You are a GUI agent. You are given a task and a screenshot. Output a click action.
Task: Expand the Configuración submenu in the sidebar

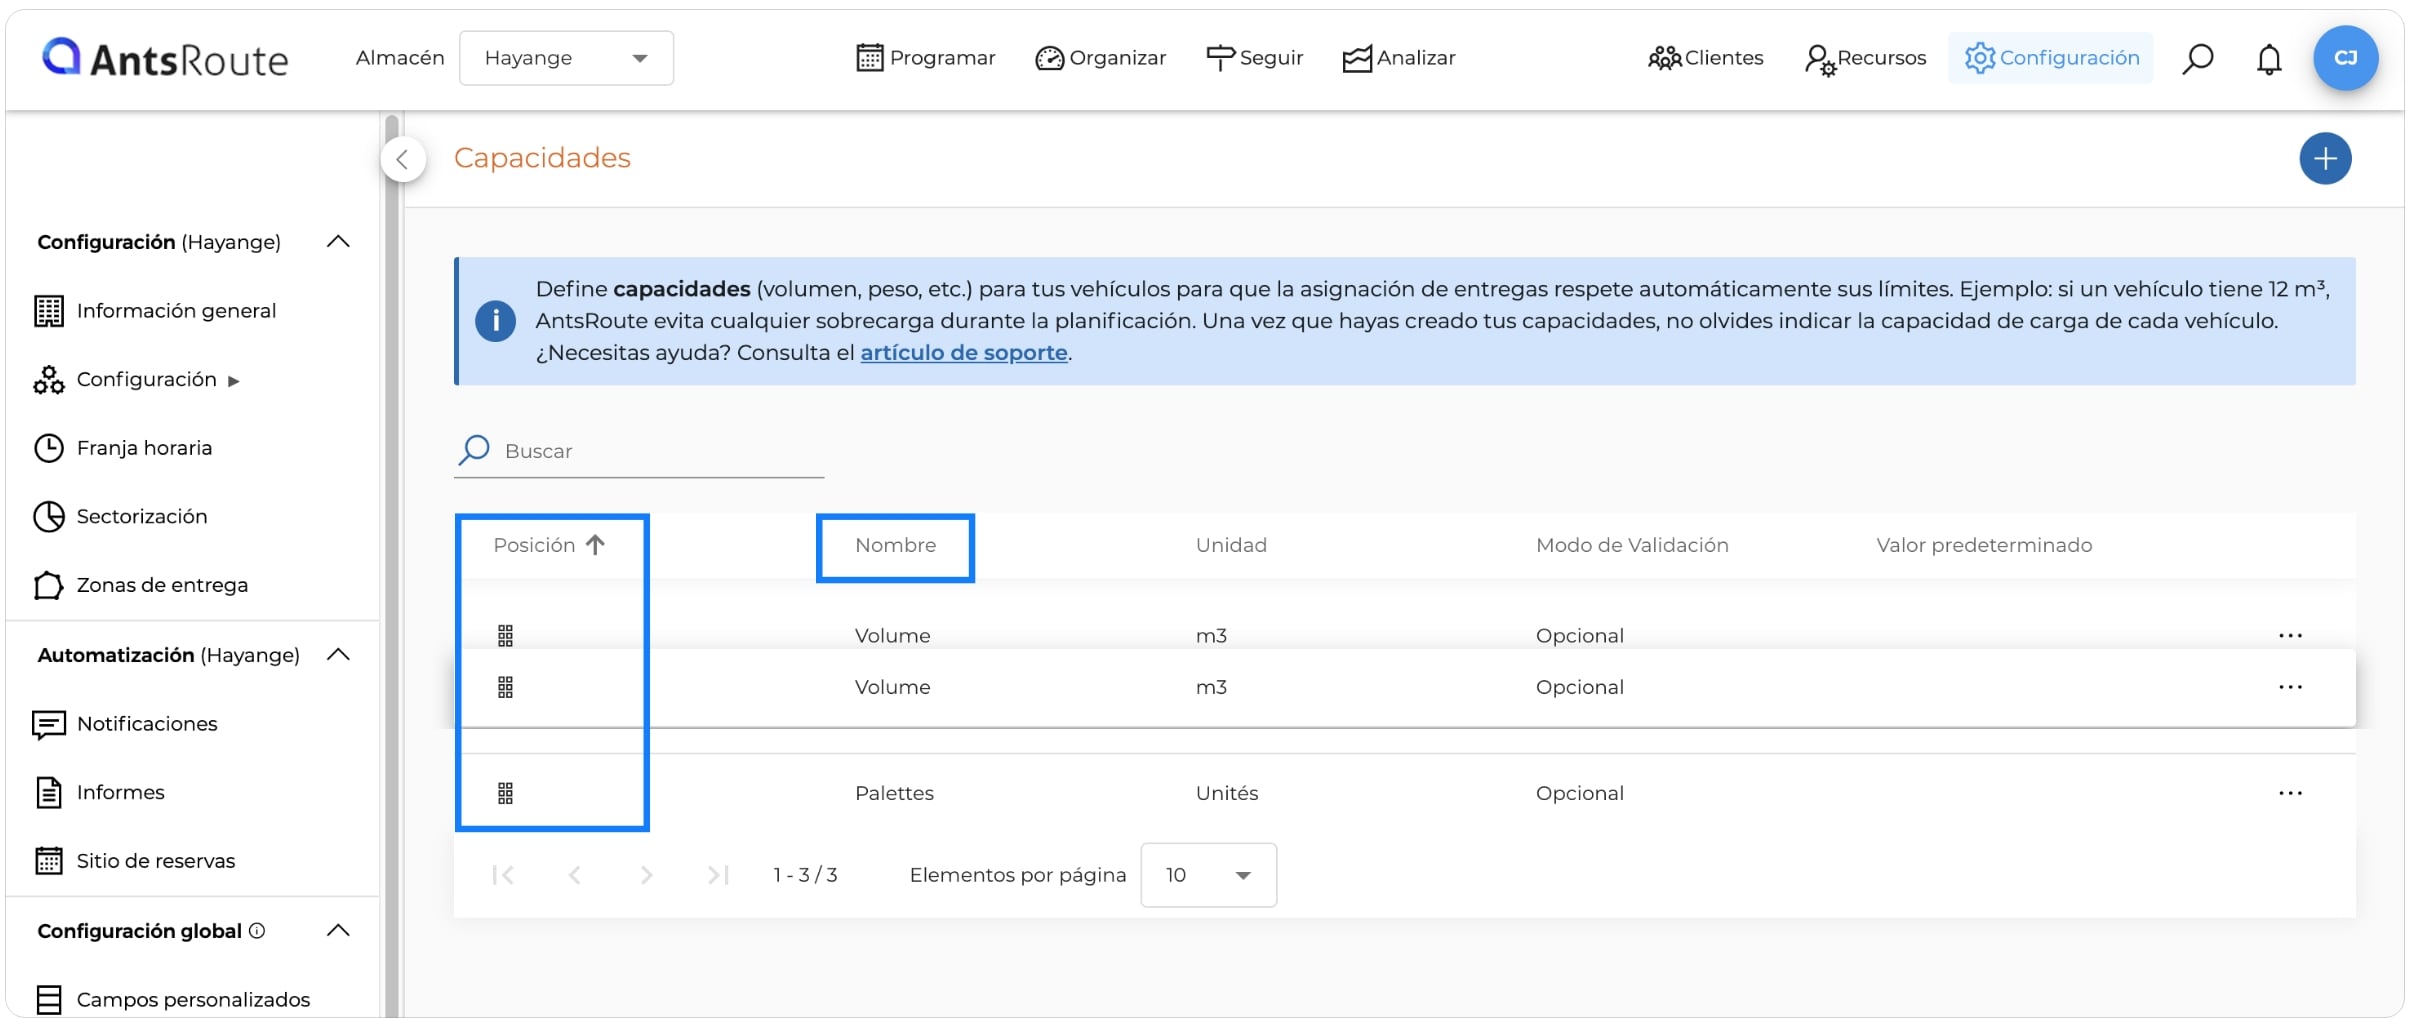coord(137,380)
